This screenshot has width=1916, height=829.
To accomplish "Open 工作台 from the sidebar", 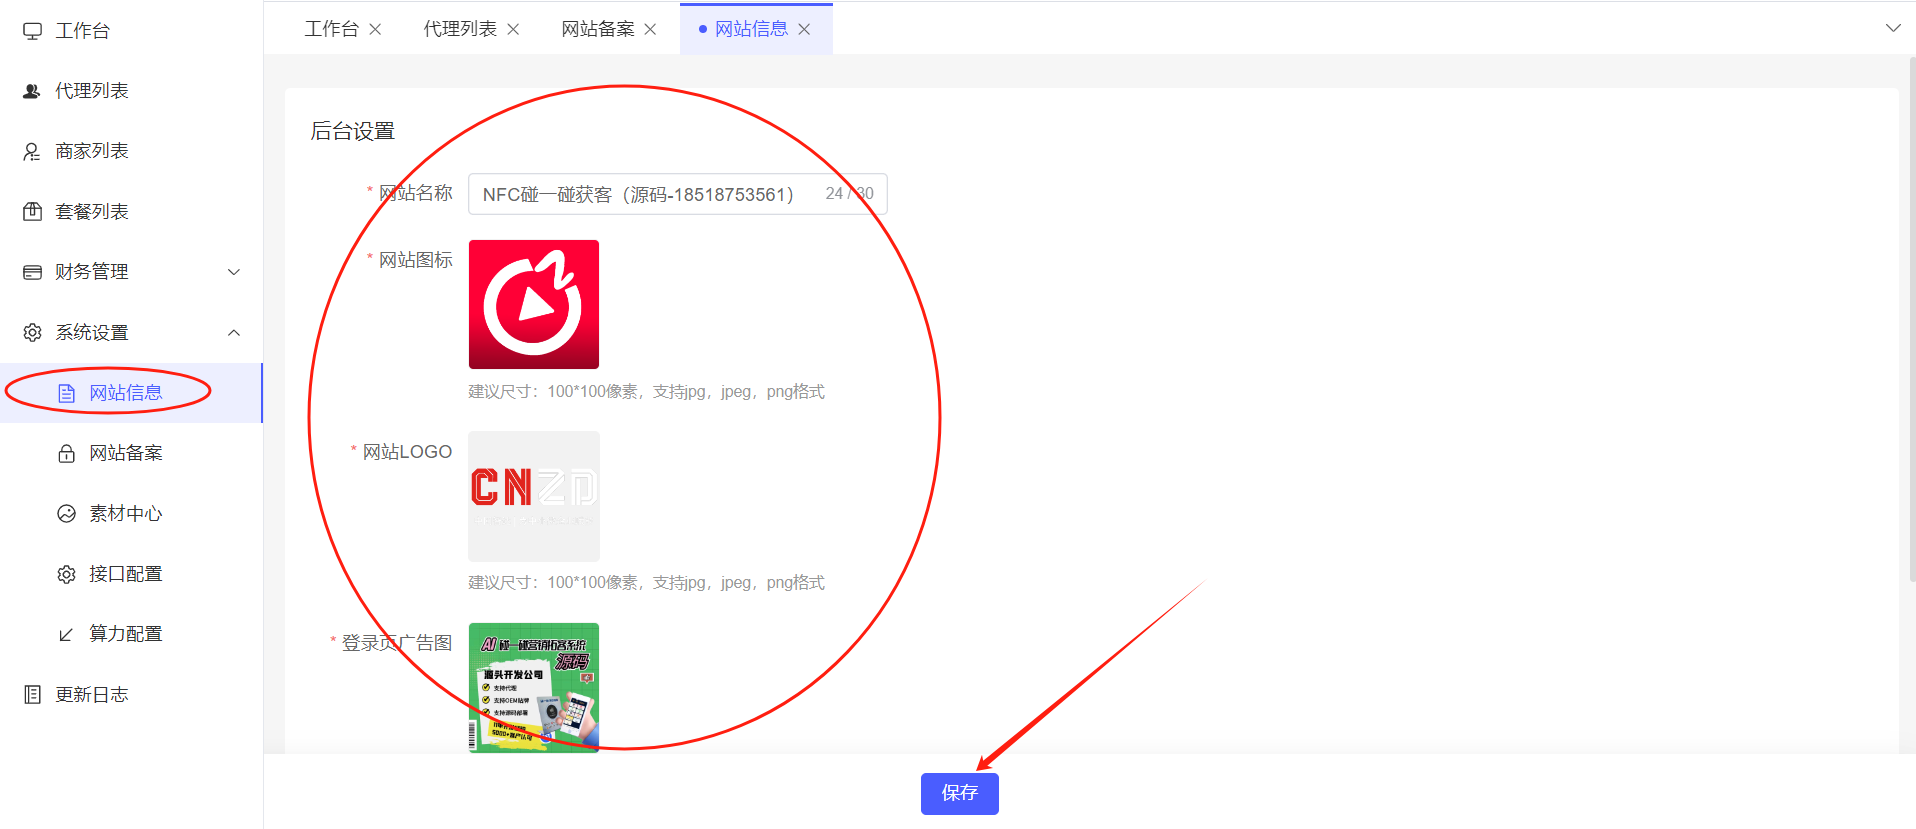I will point(131,31).
